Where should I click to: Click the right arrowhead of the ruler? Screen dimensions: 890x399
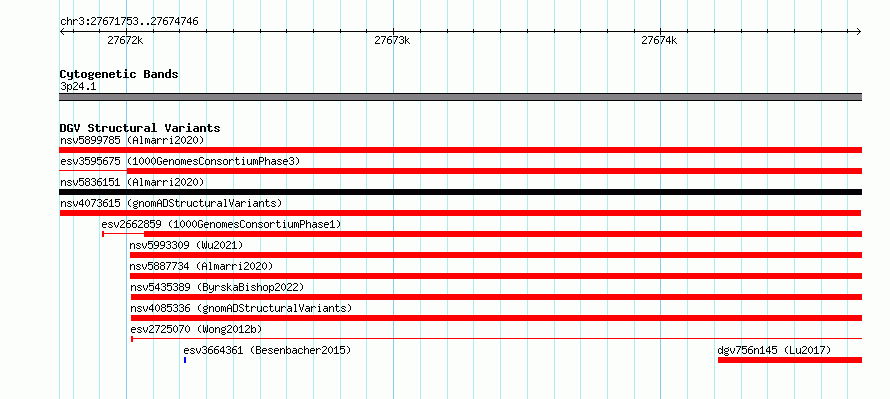(859, 31)
